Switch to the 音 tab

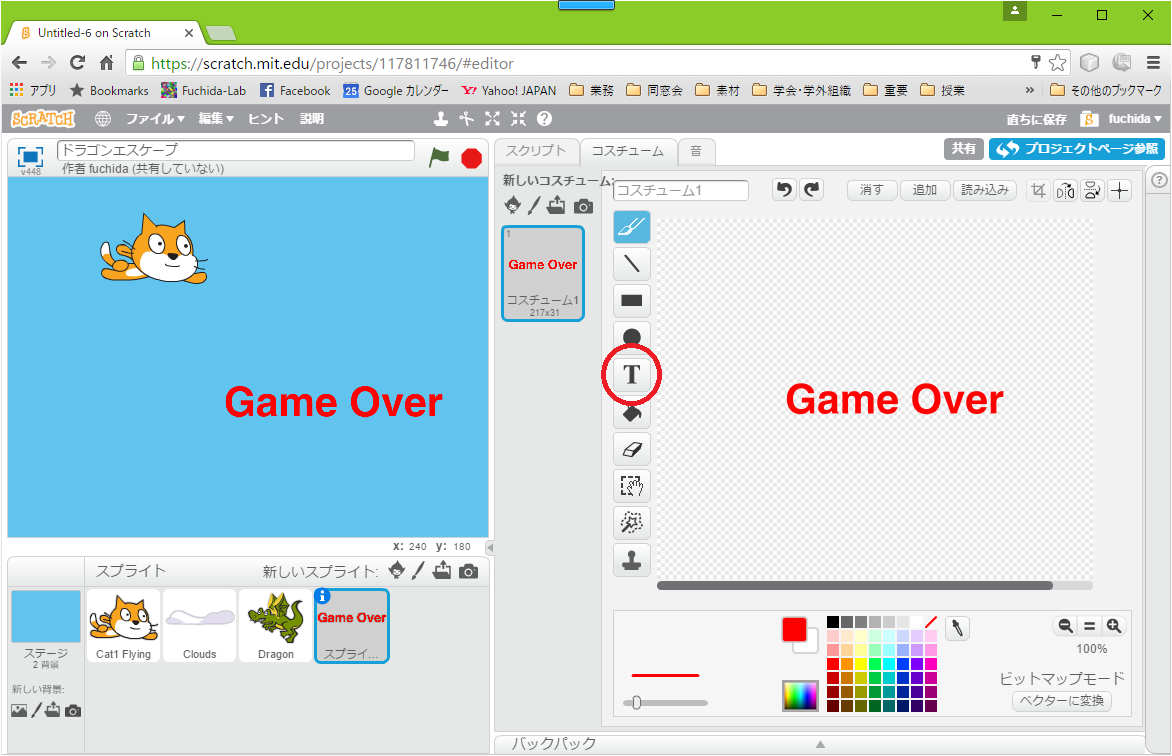pyautogui.click(x=695, y=151)
